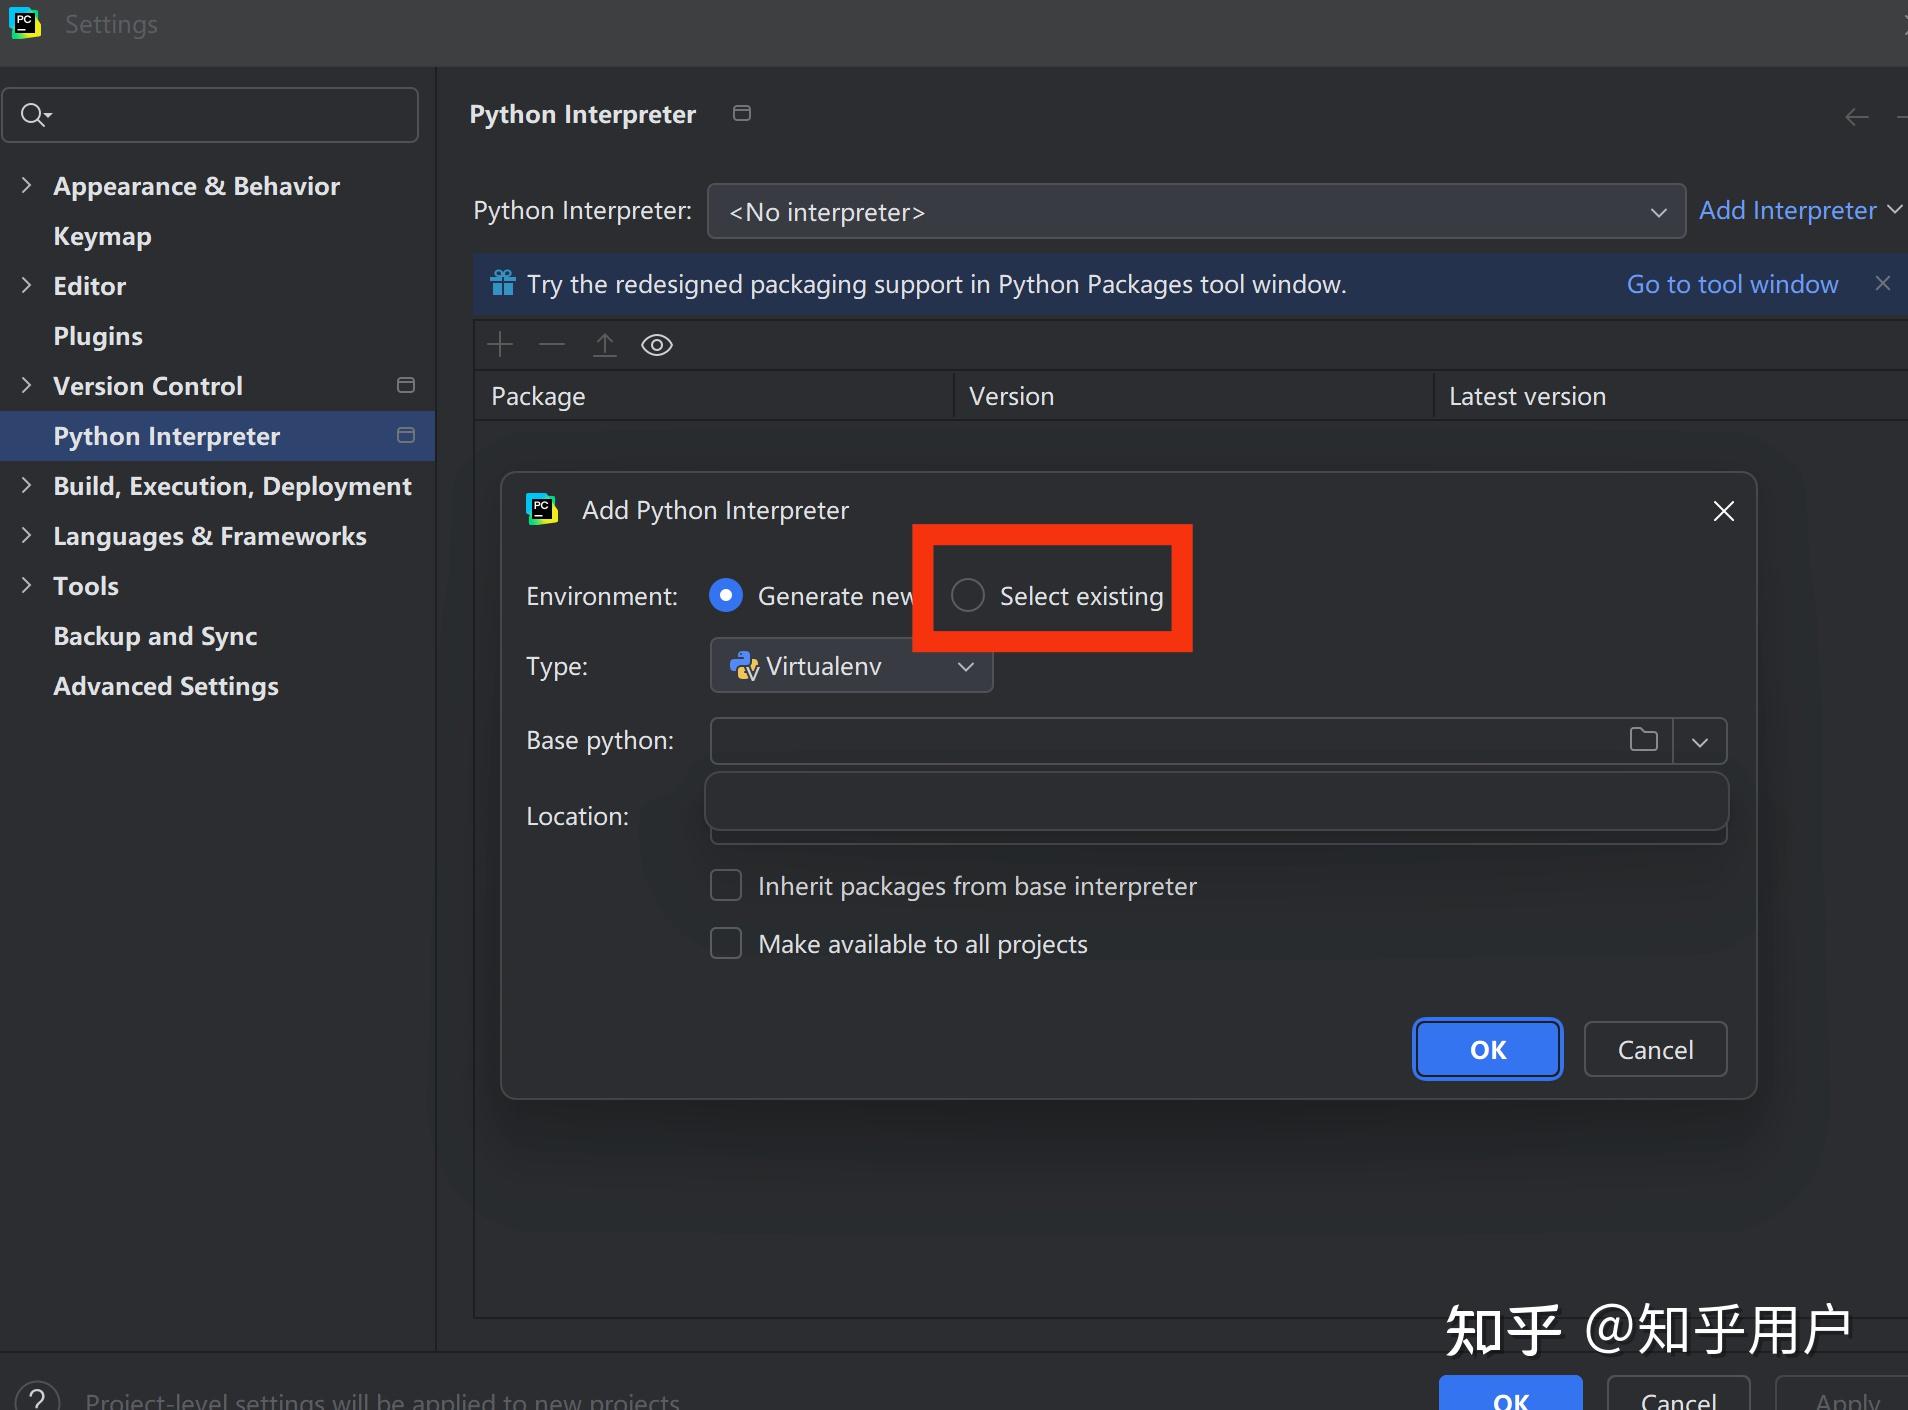Open Backup and Sync settings
This screenshot has width=1908, height=1410.
[x=155, y=636]
